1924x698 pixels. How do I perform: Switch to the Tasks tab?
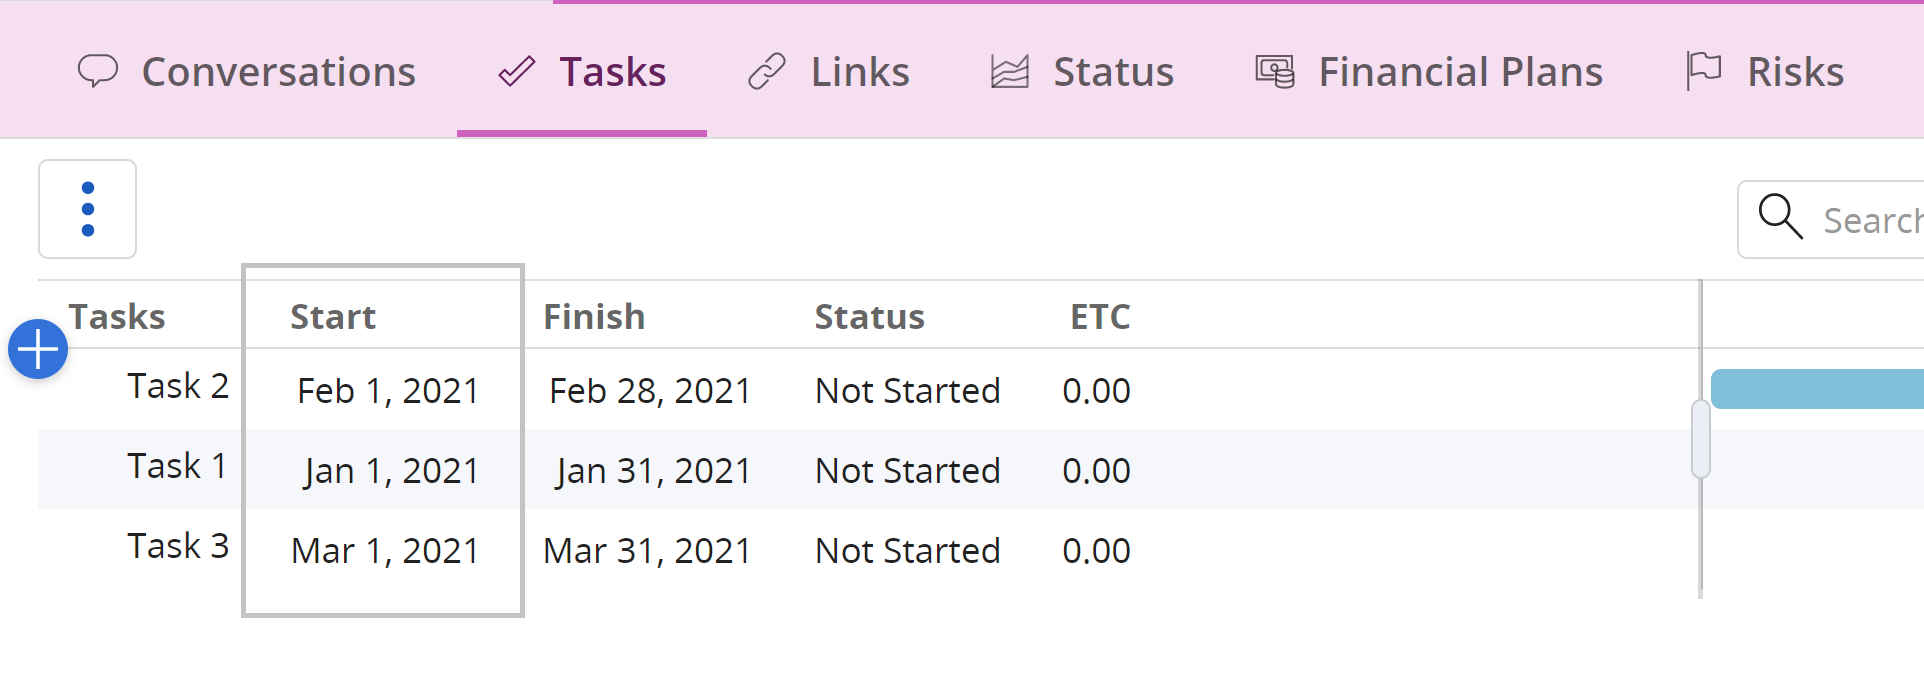click(583, 72)
